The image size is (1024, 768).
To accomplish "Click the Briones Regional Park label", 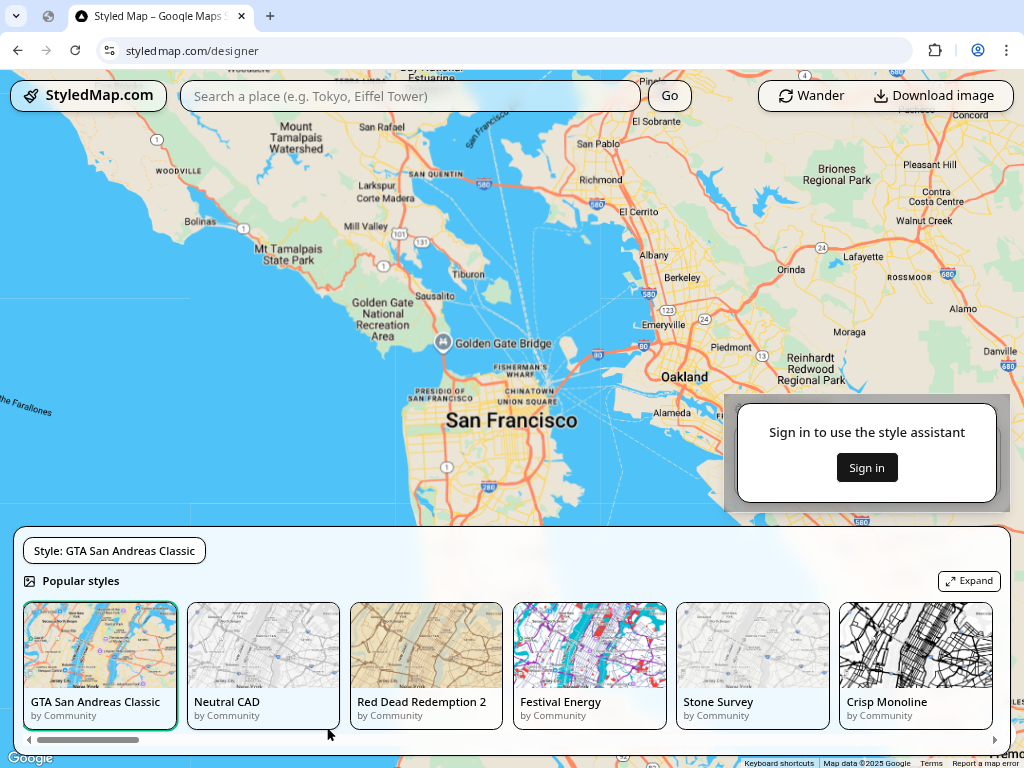I will pos(837,174).
